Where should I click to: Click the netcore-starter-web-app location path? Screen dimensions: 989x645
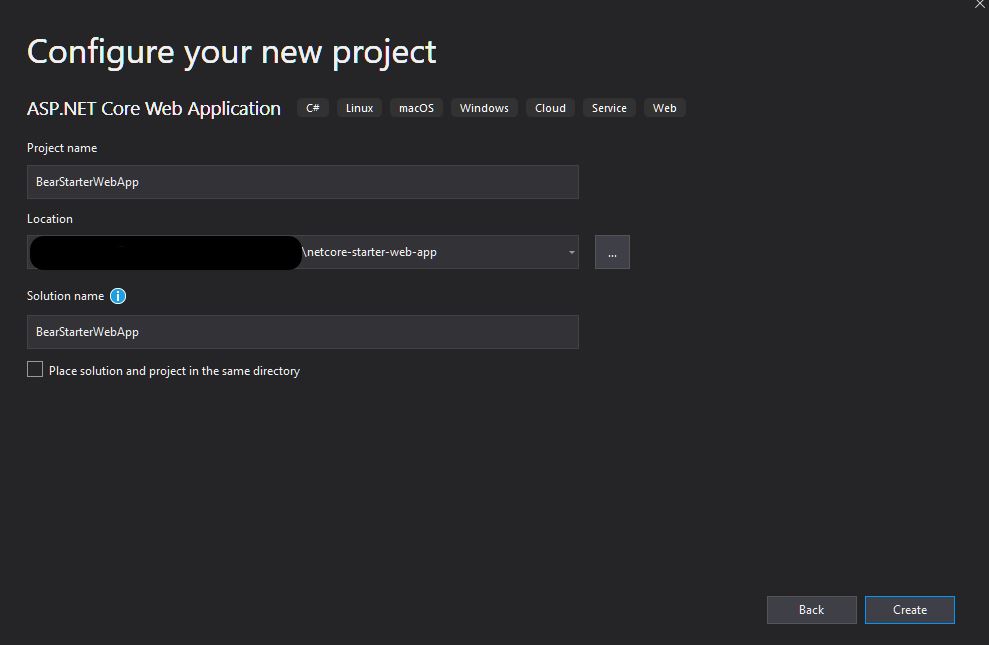(x=370, y=253)
